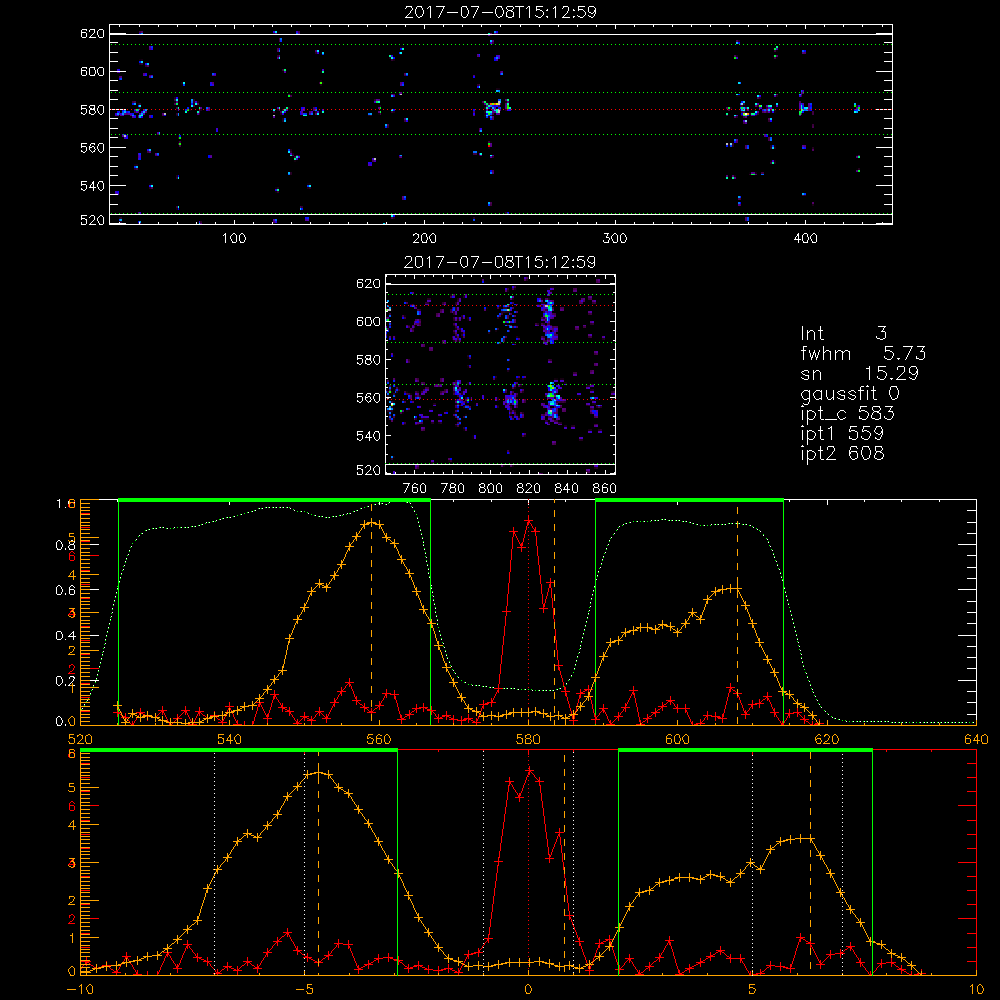Click the x-axis label 400 on top plot
The height and width of the screenshot is (1000, 1000).
805,239
